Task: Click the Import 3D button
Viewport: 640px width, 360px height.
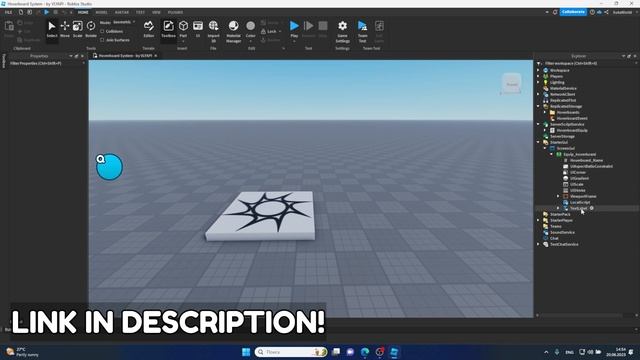Action: click(x=213, y=31)
